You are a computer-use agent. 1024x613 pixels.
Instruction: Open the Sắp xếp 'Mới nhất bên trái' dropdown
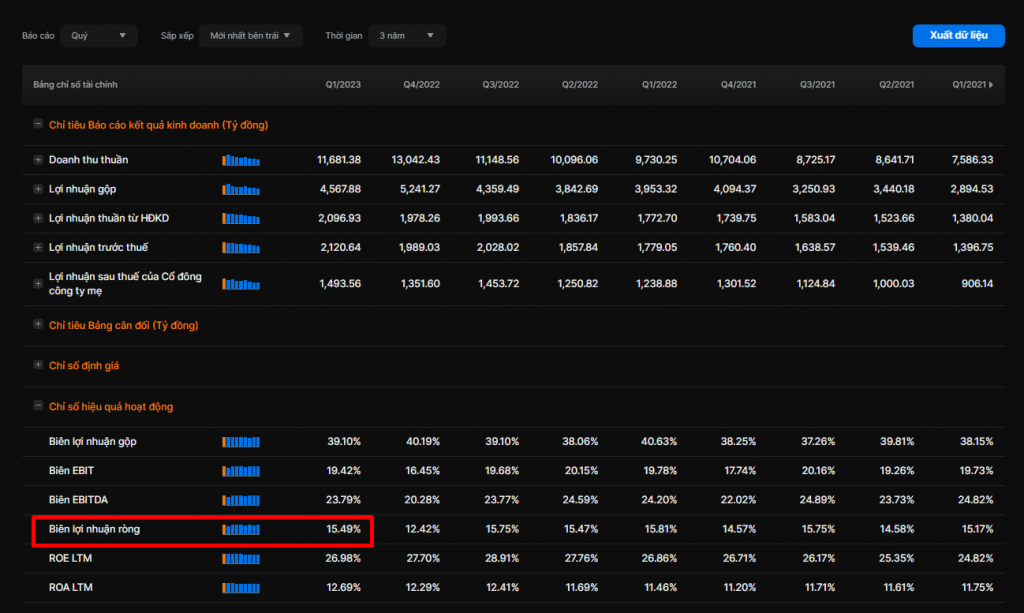pyautogui.click(x=250, y=36)
